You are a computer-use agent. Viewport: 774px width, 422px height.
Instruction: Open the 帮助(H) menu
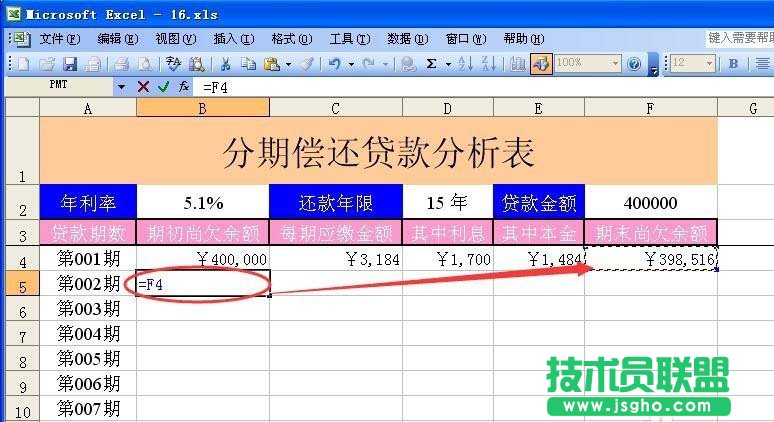pyautogui.click(x=524, y=39)
